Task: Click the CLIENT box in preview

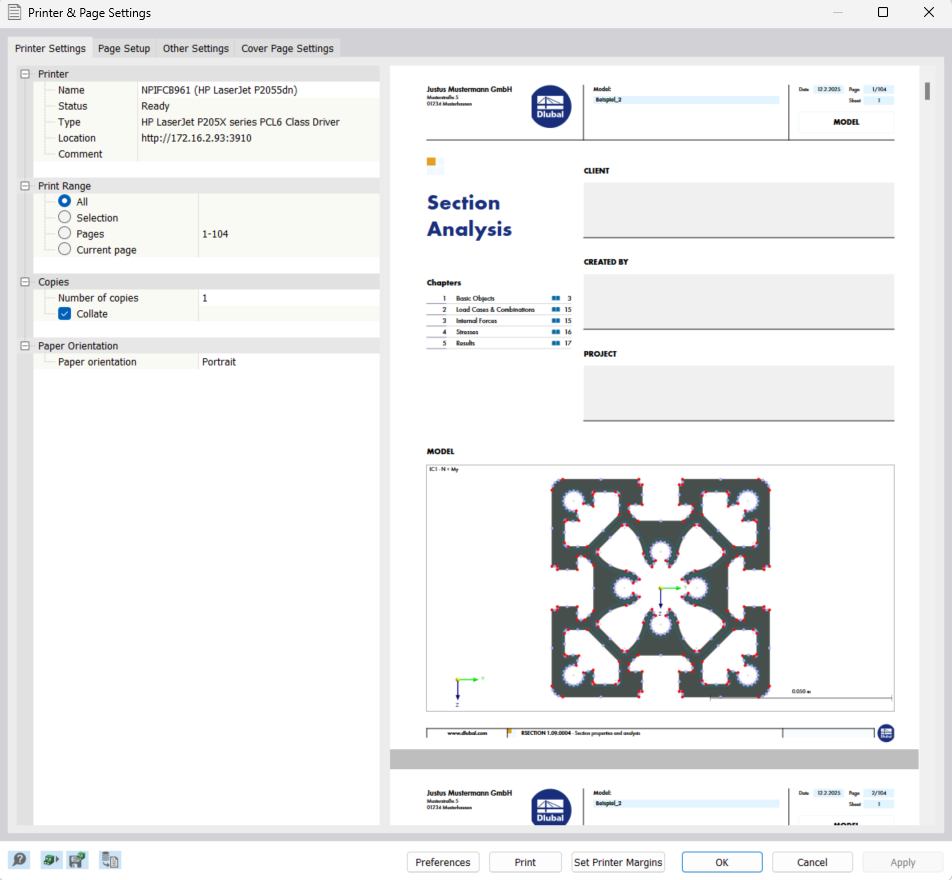Action: (x=738, y=210)
